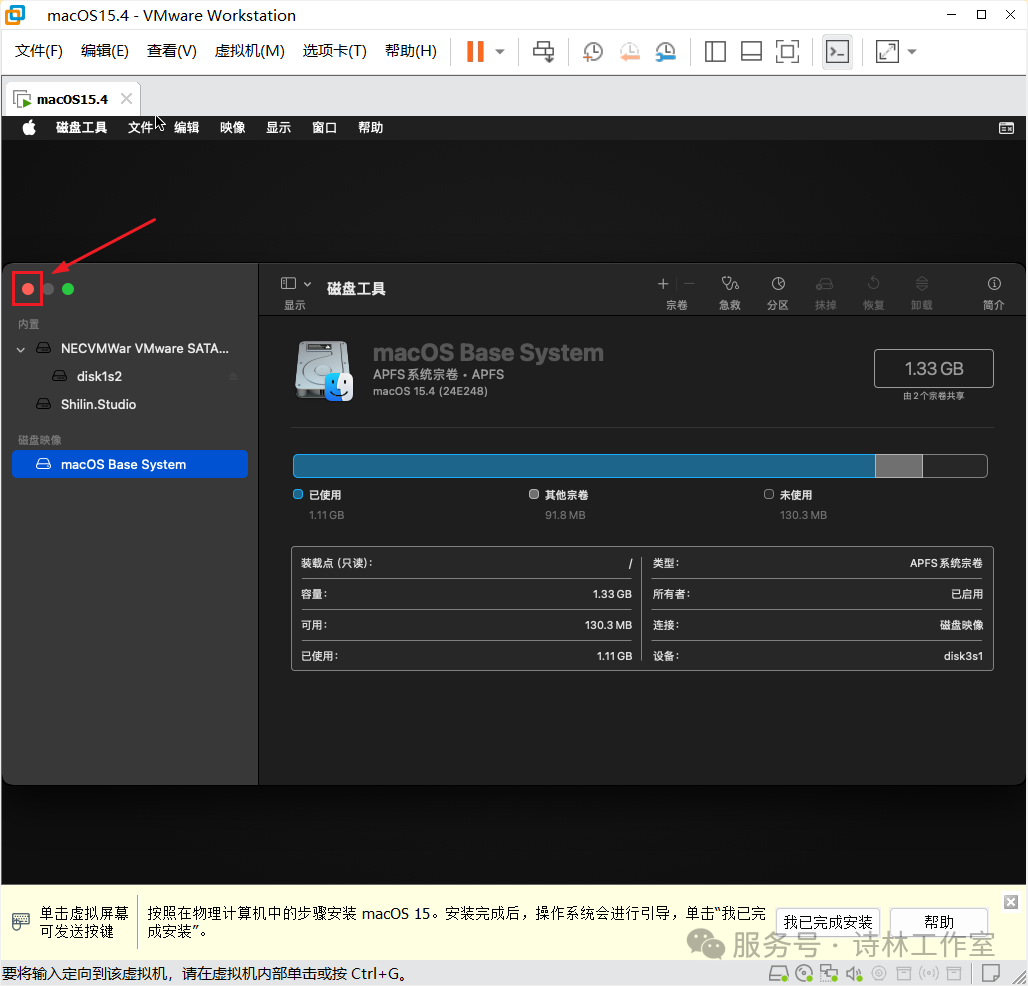Viewport: 1028px width, 986px height.
Task: Open the 磁盘工具 menu in macOS menu bar
Action: coord(81,127)
